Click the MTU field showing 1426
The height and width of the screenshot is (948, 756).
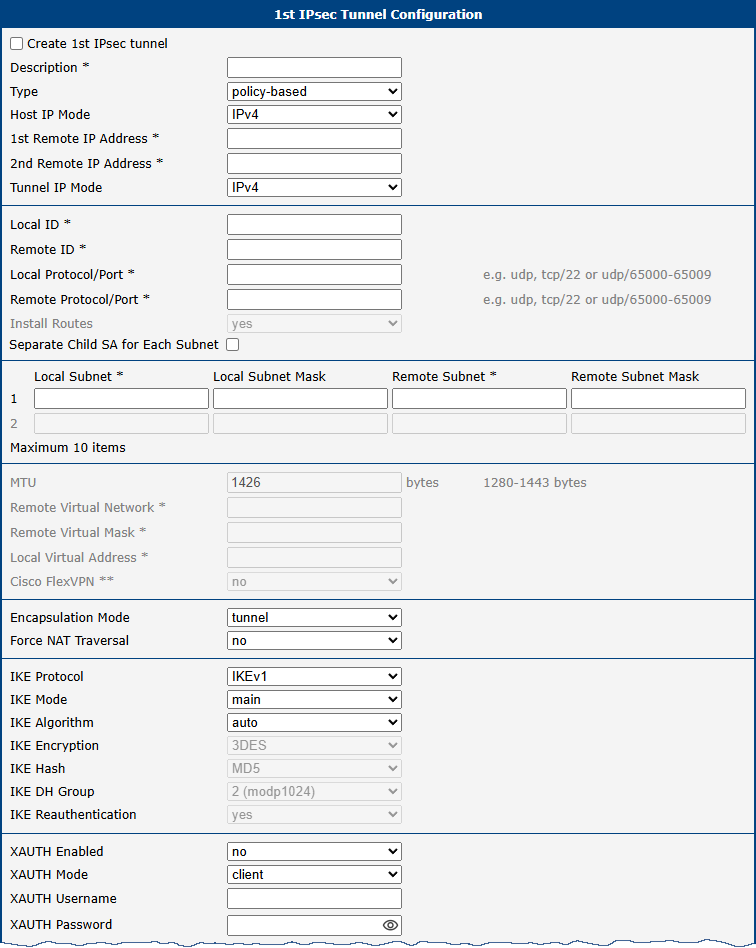314,482
